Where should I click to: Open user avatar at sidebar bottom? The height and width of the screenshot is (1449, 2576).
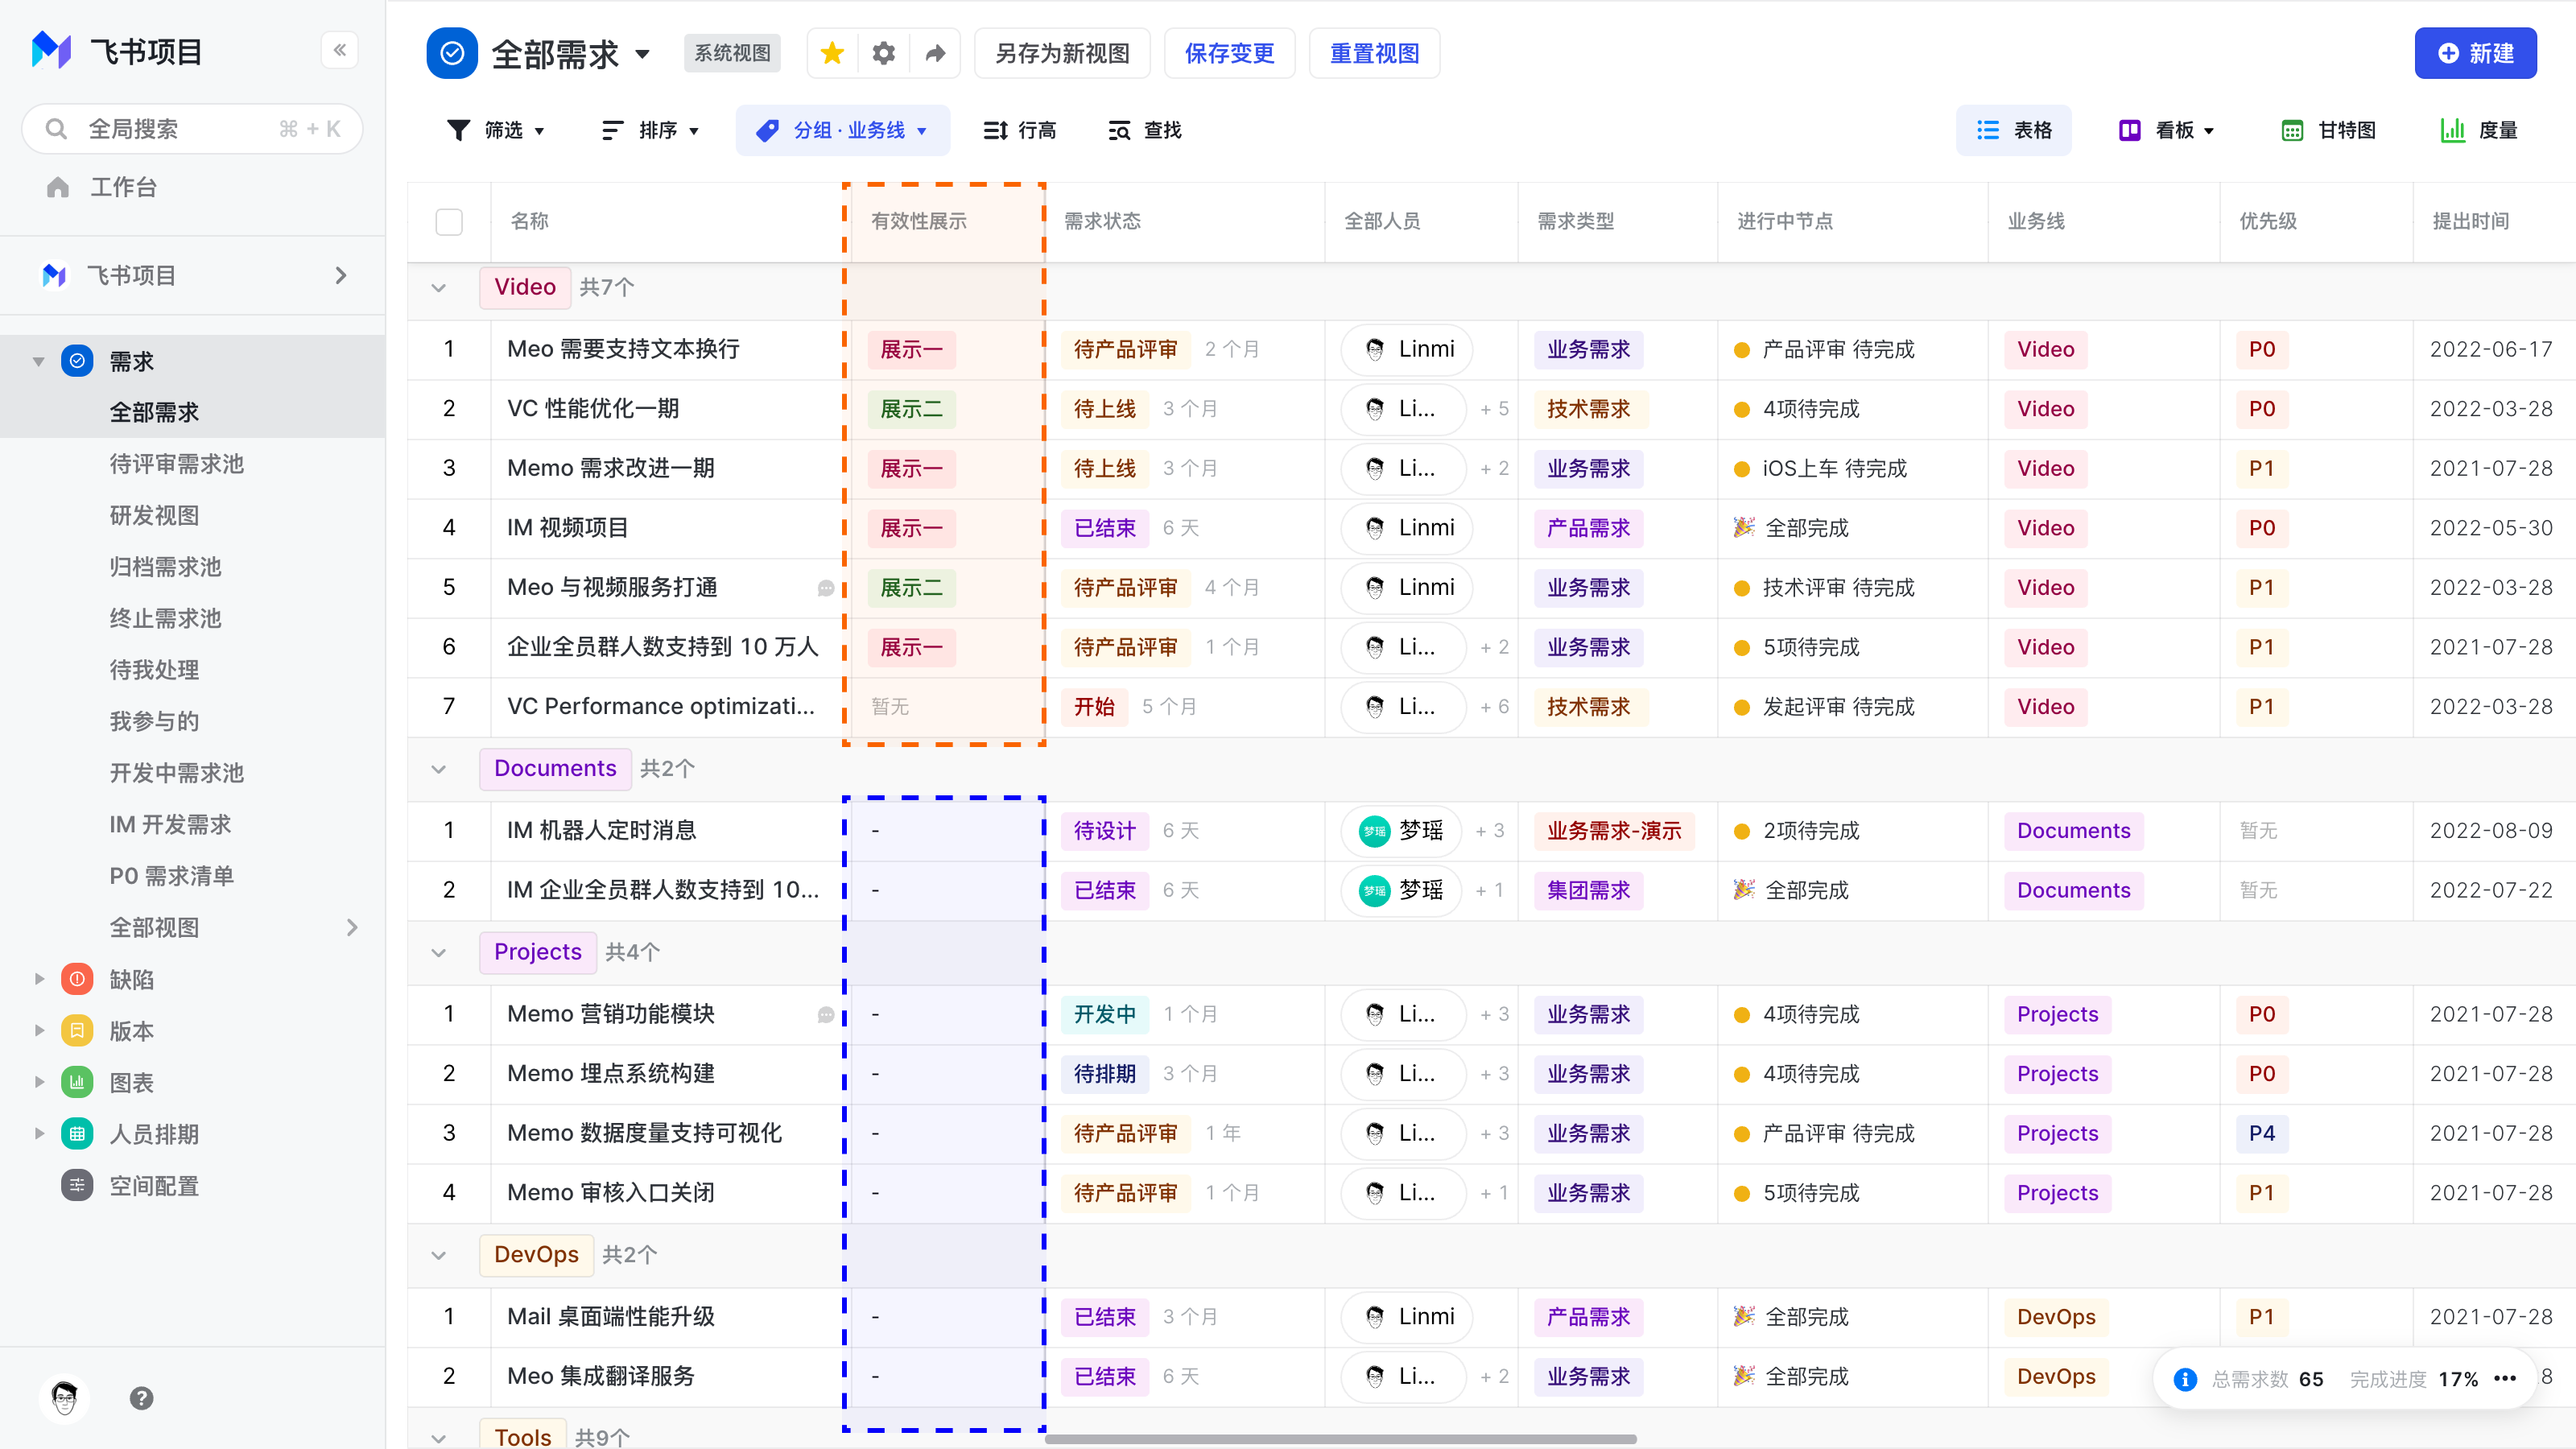pyautogui.click(x=65, y=1398)
